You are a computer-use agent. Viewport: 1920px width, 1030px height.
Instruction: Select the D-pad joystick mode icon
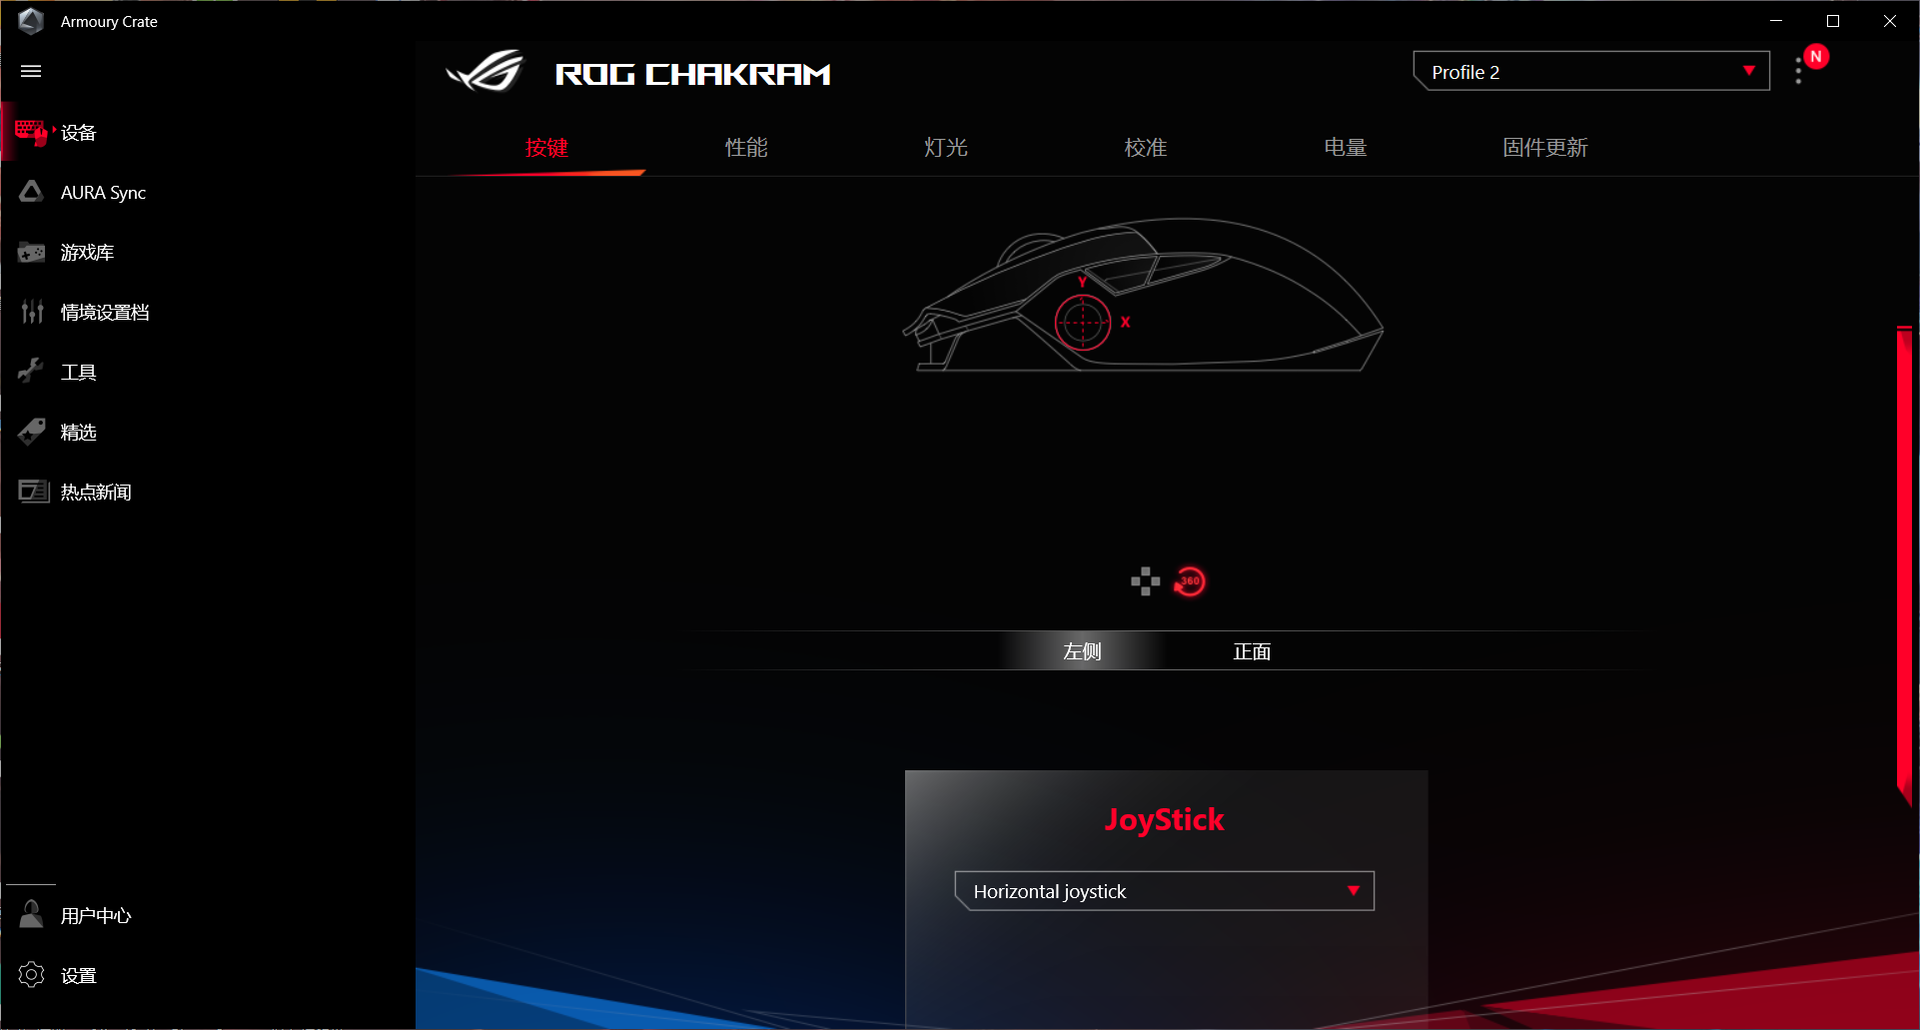click(1145, 581)
